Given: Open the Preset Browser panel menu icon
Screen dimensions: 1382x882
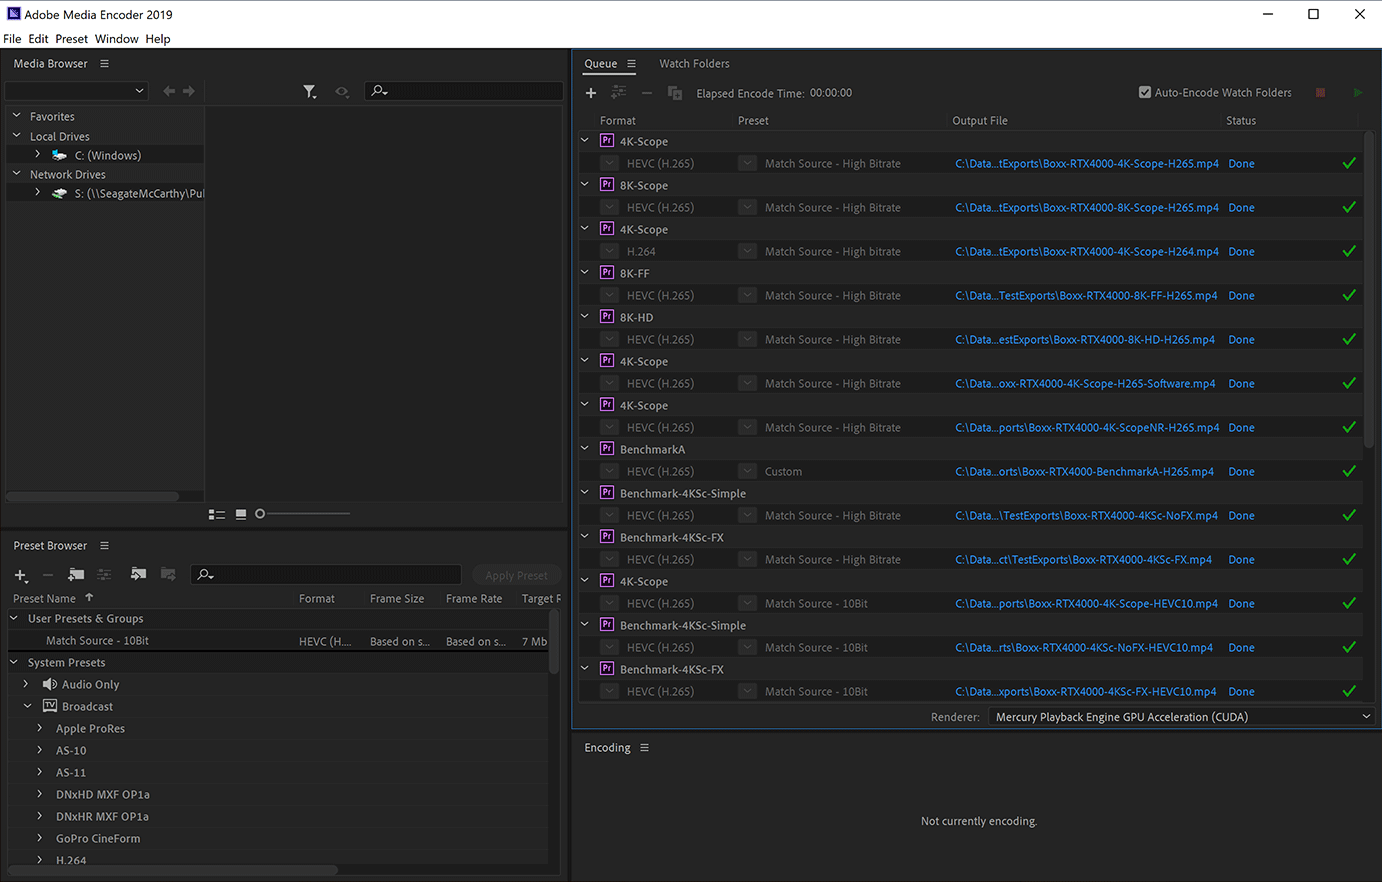Looking at the screenshot, I should [x=104, y=546].
